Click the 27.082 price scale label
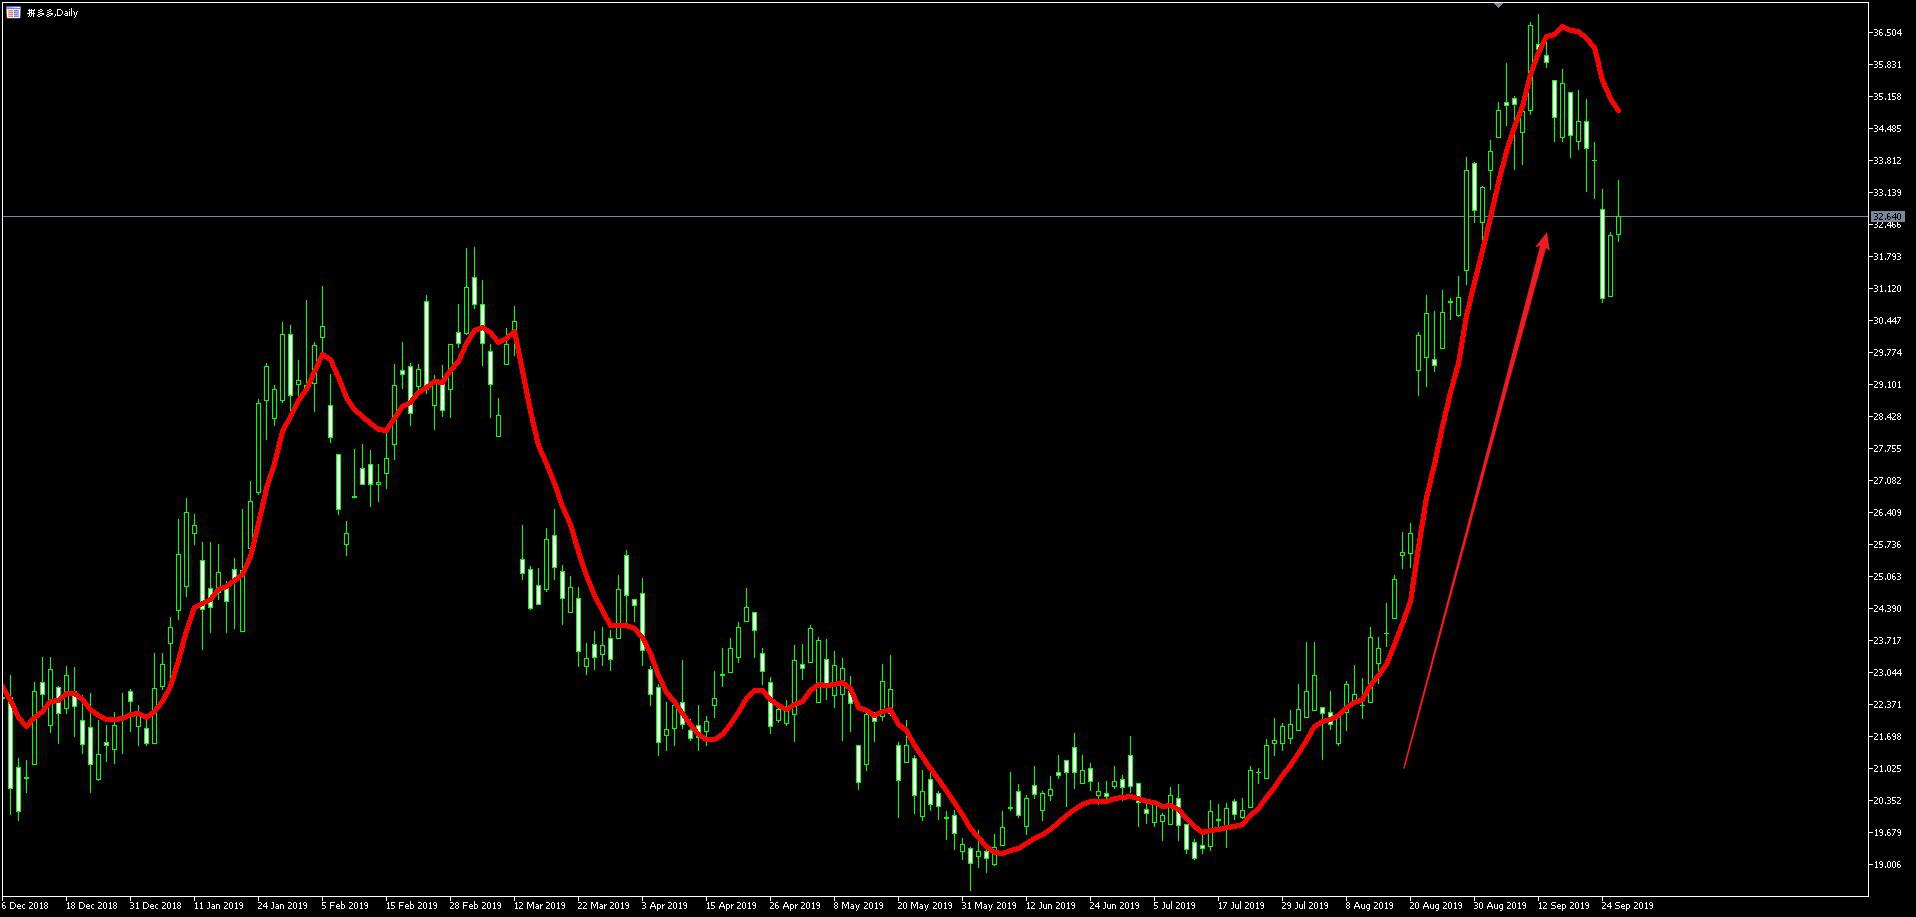 [1887, 481]
